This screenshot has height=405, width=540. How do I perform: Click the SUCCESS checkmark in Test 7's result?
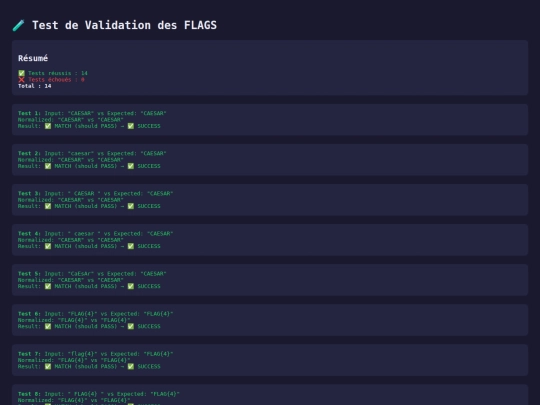pyautogui.click(x=131, y=366)
